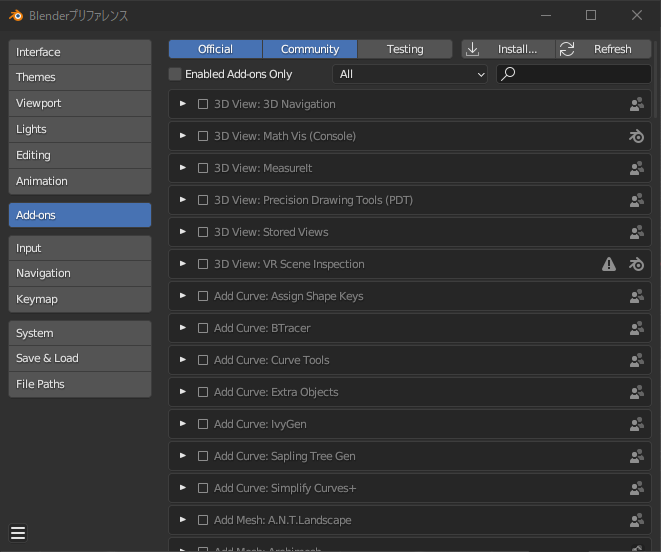Switch to Viewport preferences
661x552 pixels.
click(80, 103)
